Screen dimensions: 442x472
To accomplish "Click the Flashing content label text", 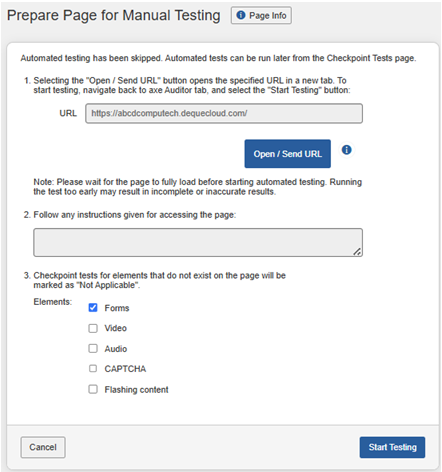I will click(x=136, y=390).
